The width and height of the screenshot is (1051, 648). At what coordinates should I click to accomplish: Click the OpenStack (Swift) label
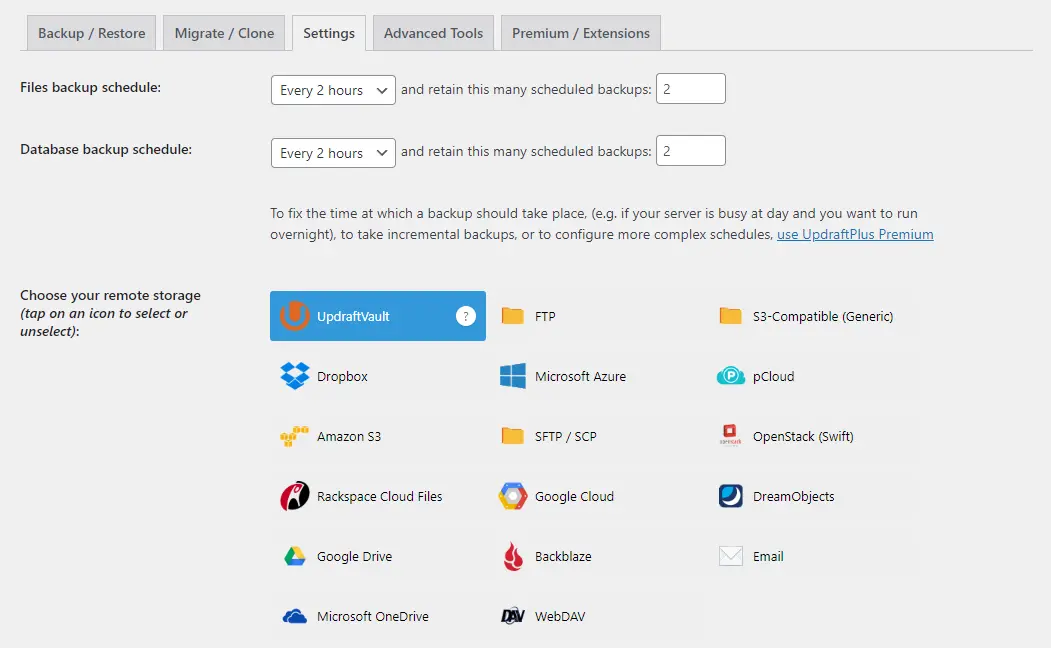click(x=803, y=437)
